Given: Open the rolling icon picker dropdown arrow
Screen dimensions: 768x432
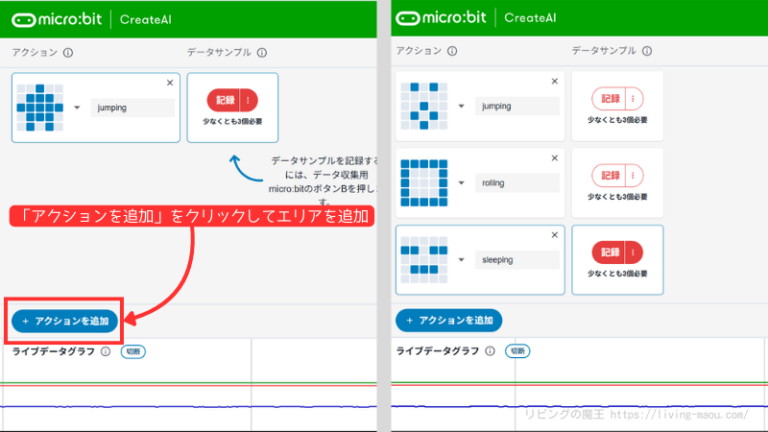Looking at the screenshot, I should [461, 182].
